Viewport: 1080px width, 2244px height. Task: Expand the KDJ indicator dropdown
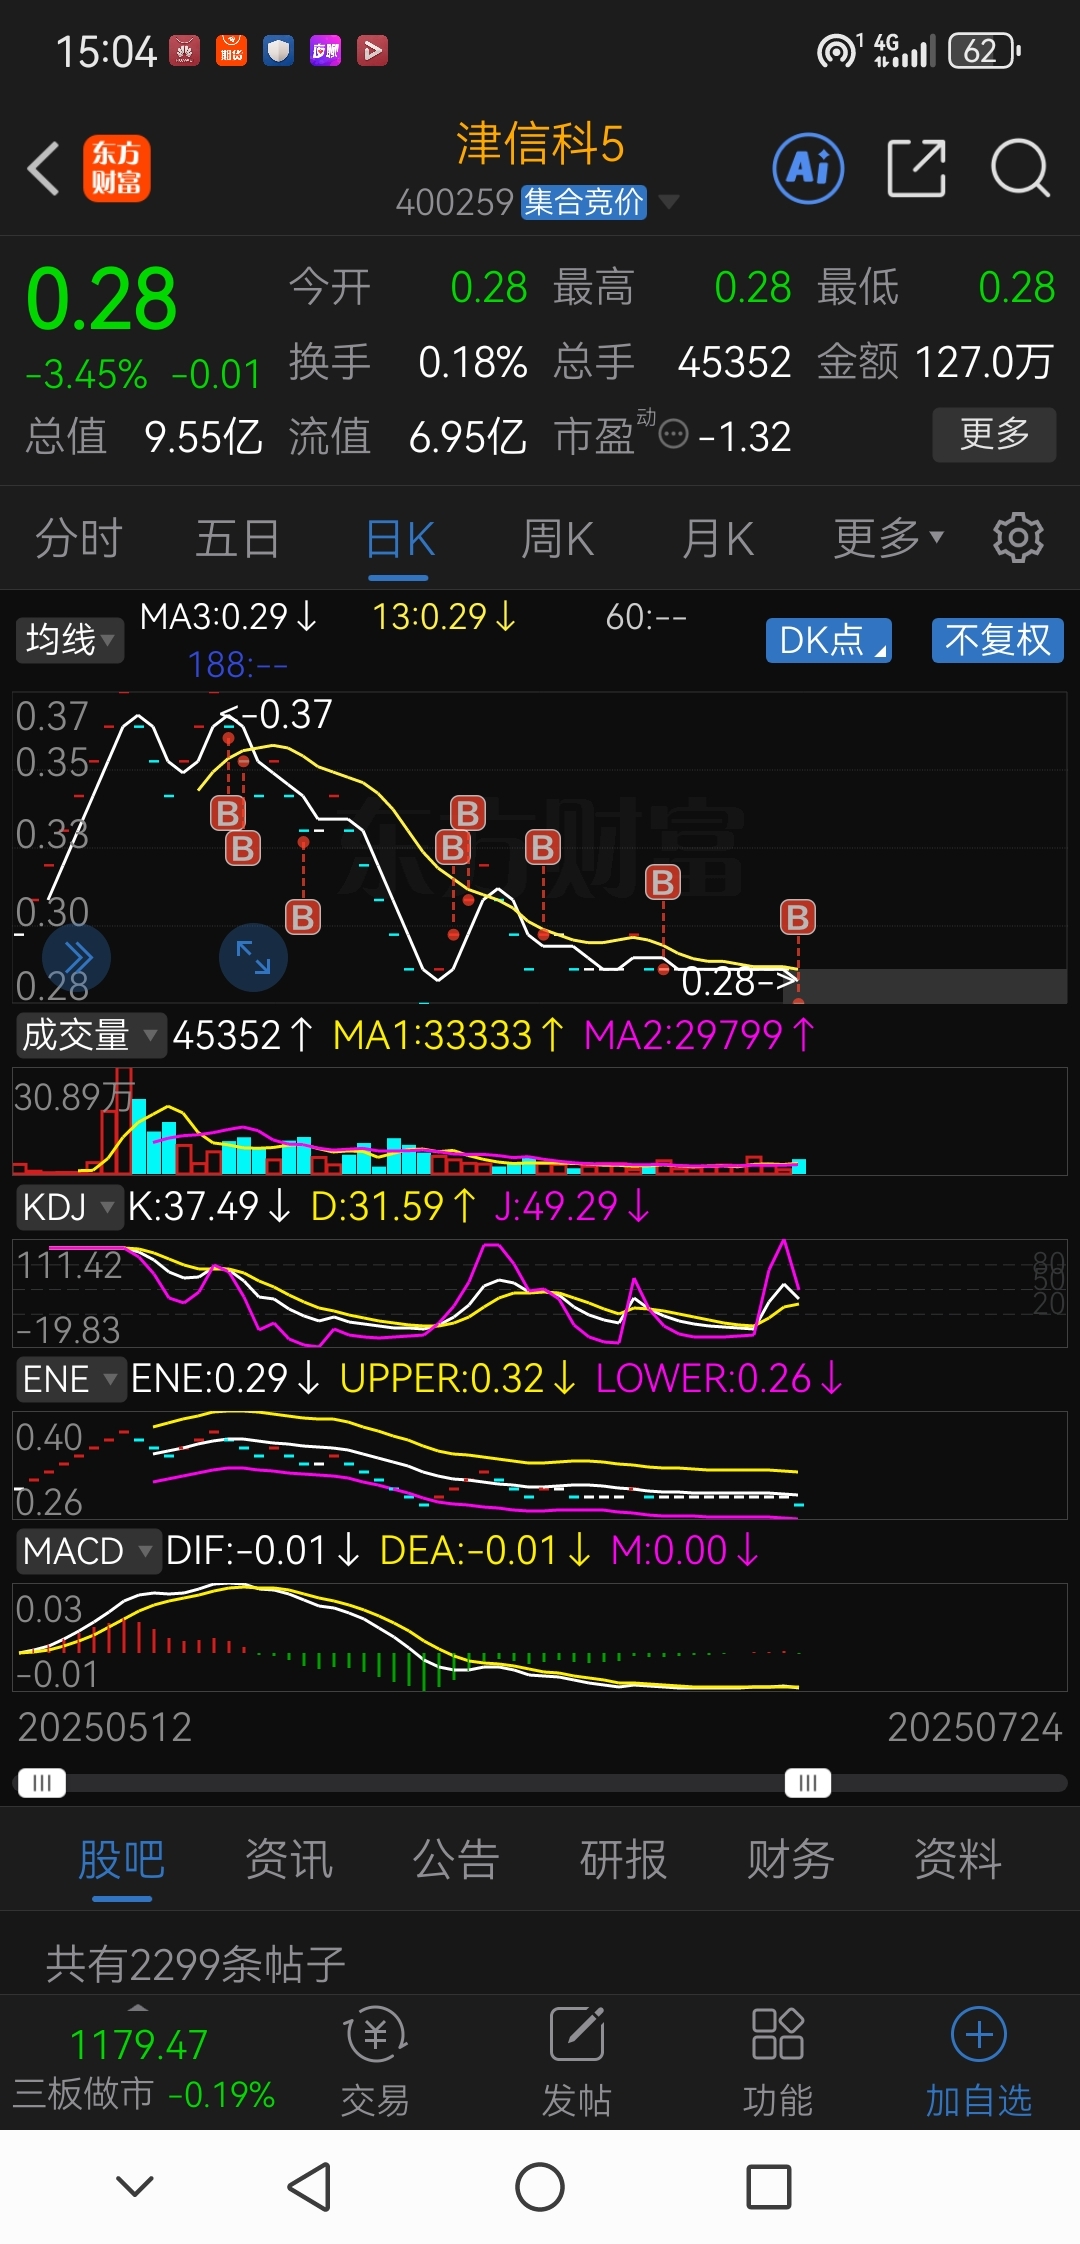coord(68,1207)
